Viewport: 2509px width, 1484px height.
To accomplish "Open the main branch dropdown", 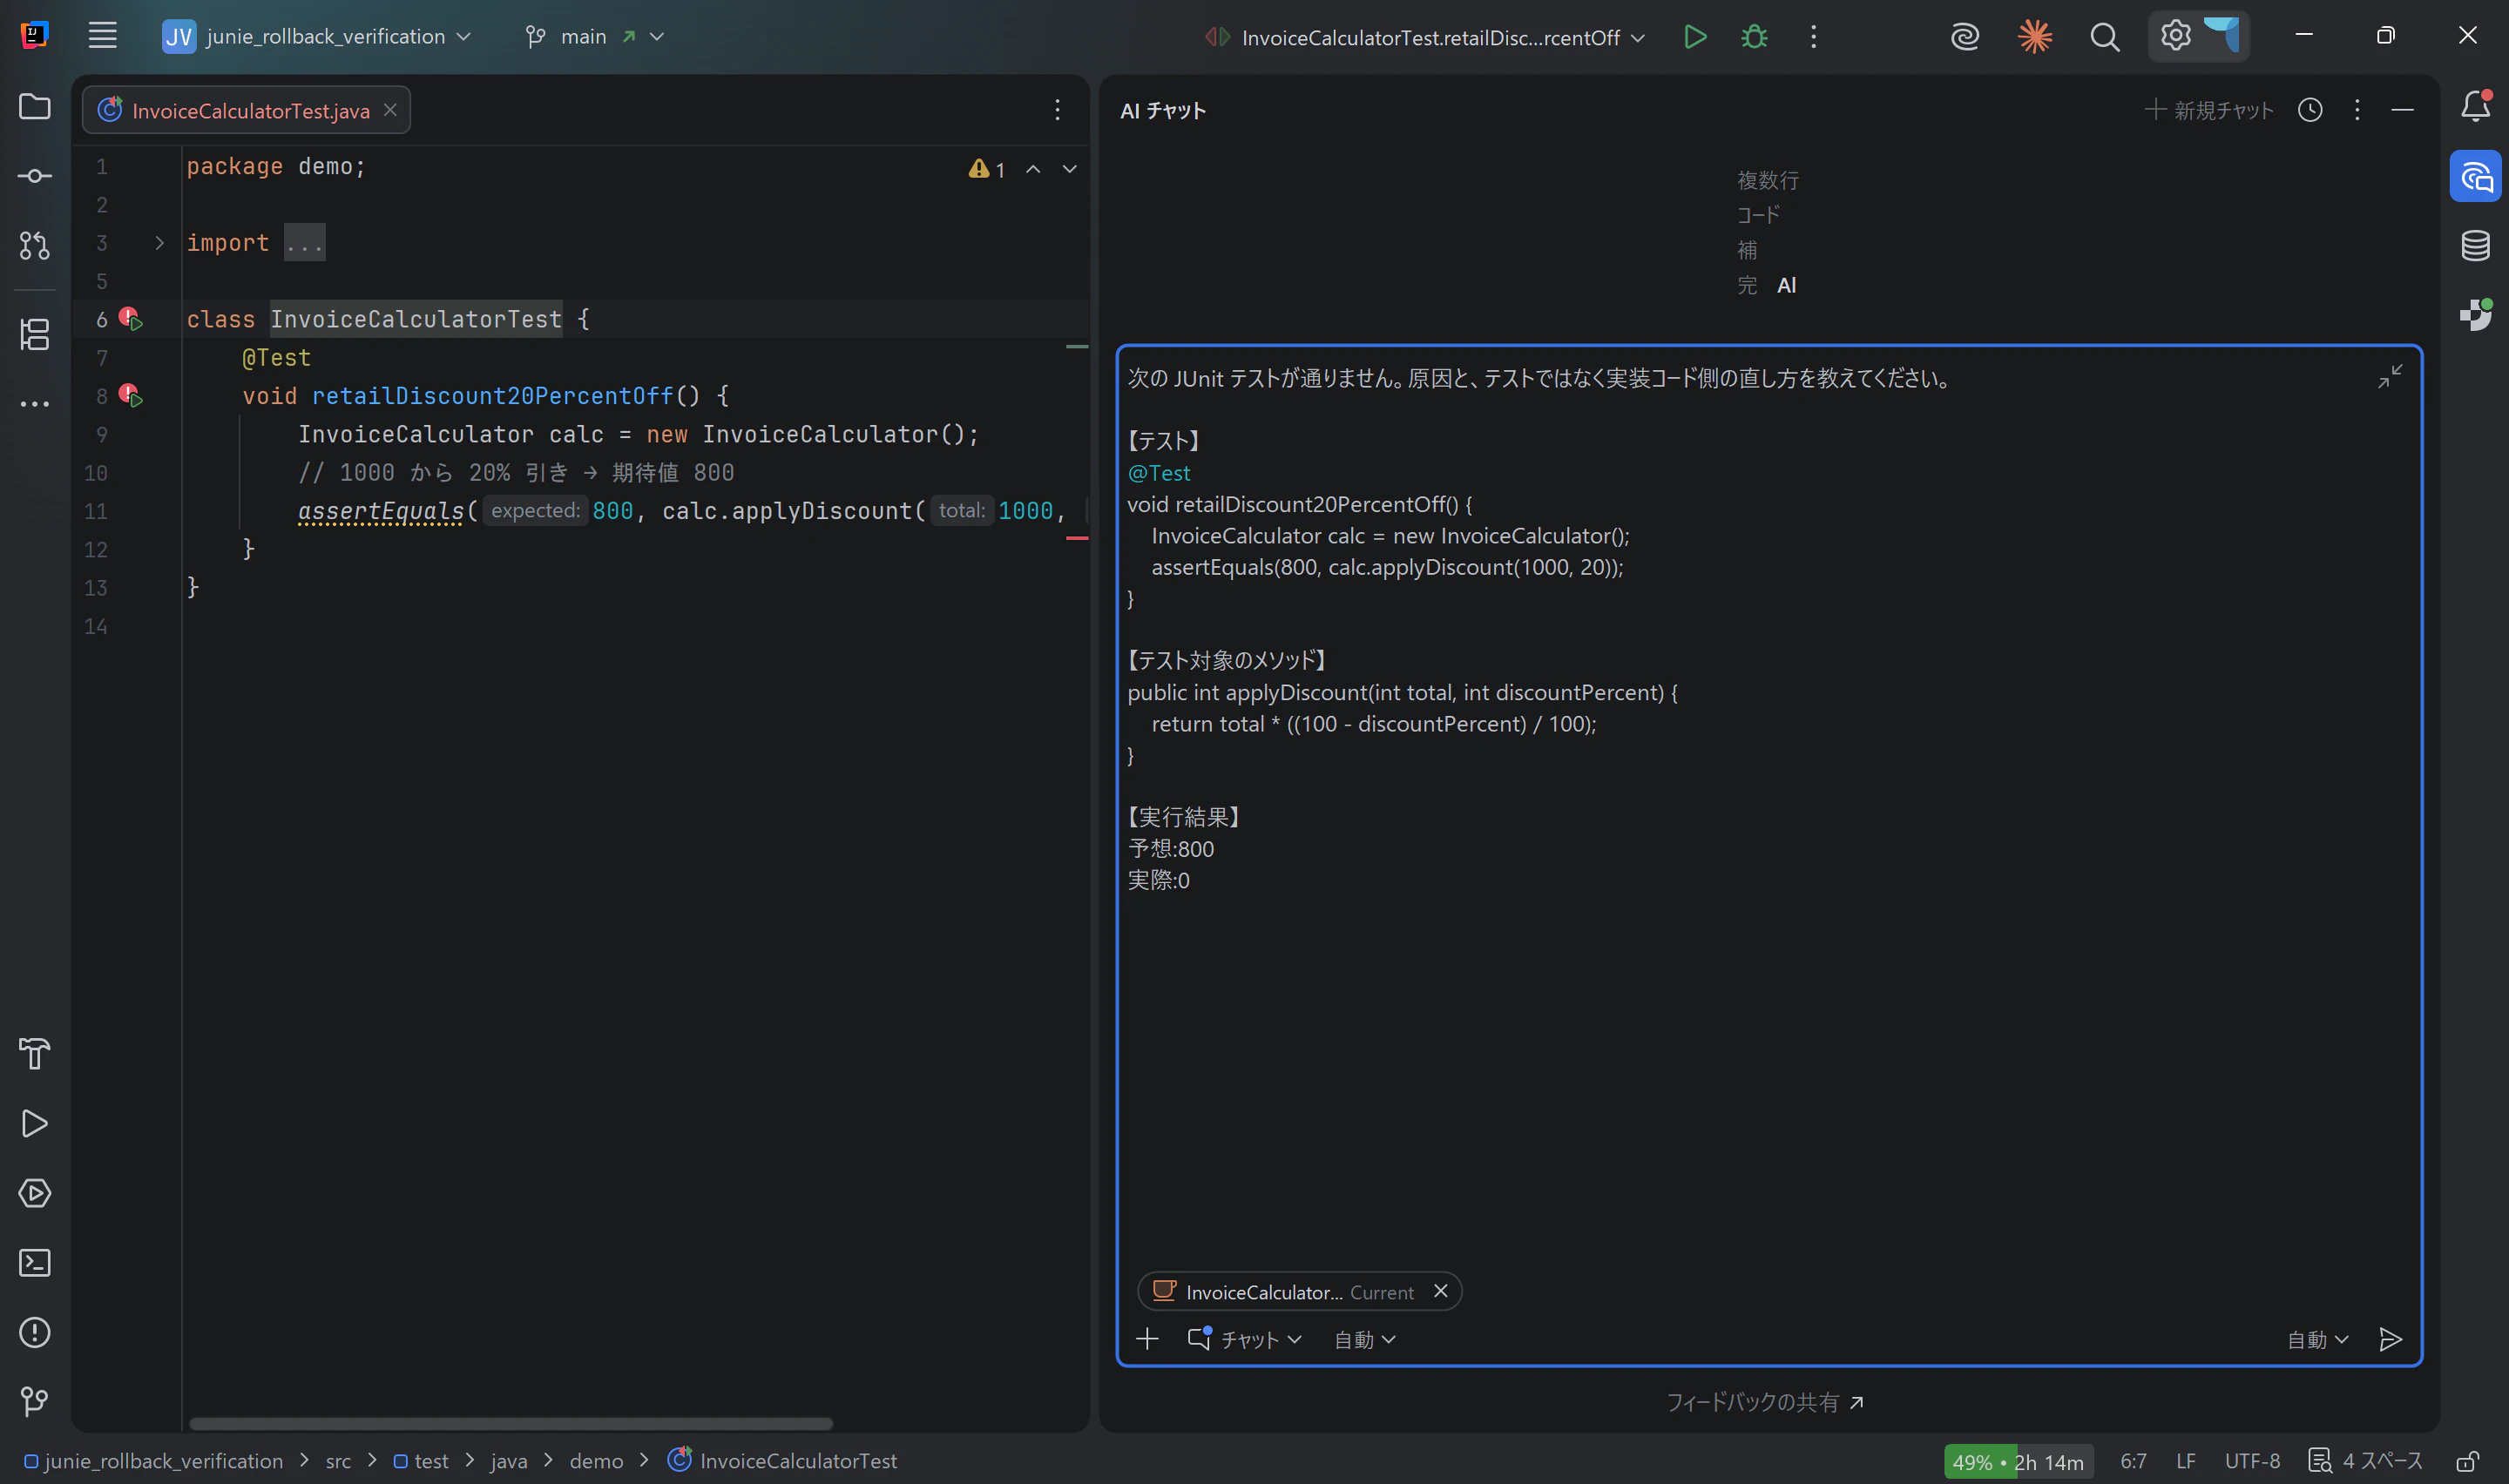I will (595, 37).
